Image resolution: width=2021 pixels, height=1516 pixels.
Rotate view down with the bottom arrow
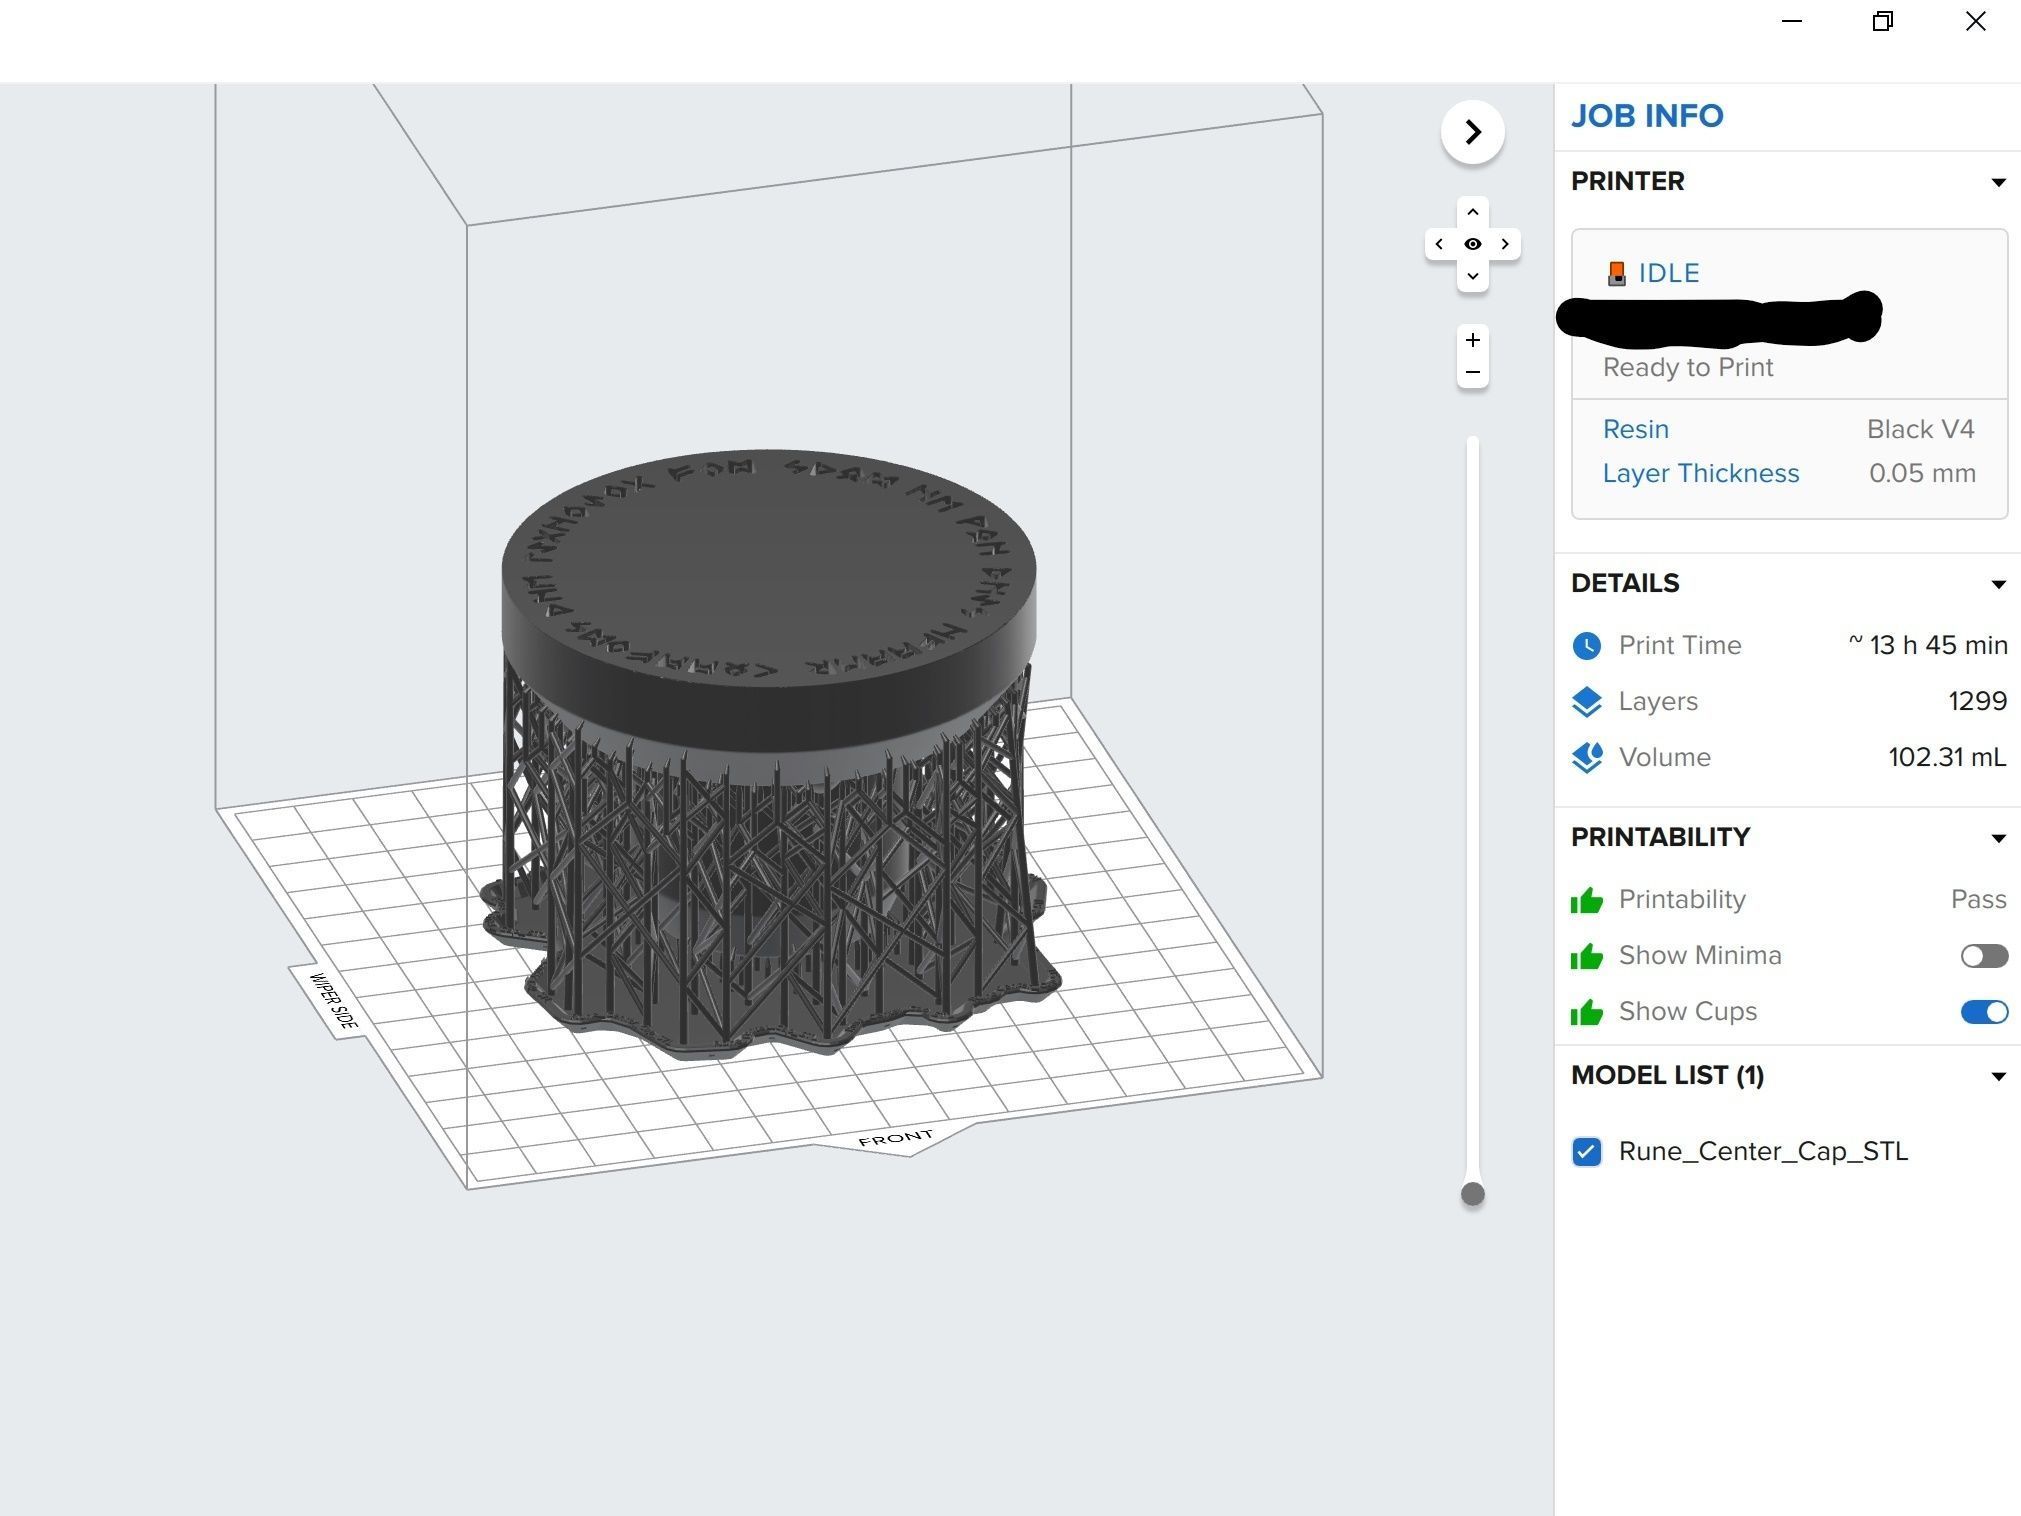pos(1472,276)
